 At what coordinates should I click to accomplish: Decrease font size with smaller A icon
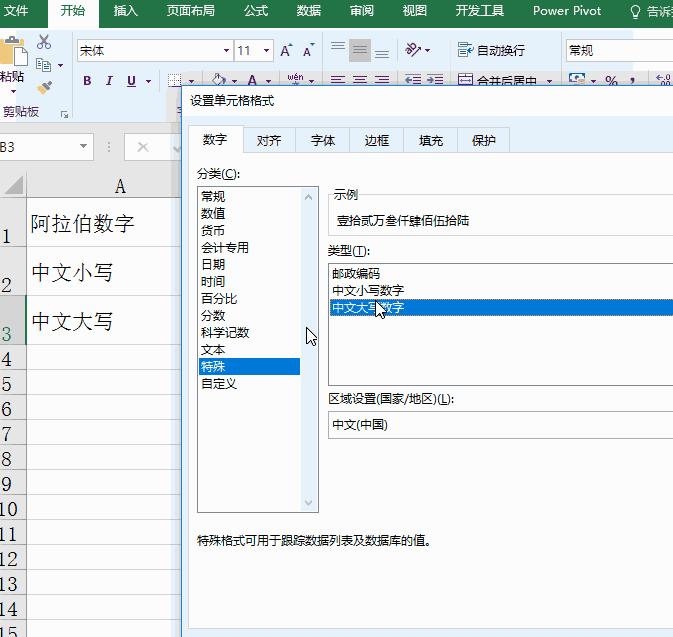[309, 51]
